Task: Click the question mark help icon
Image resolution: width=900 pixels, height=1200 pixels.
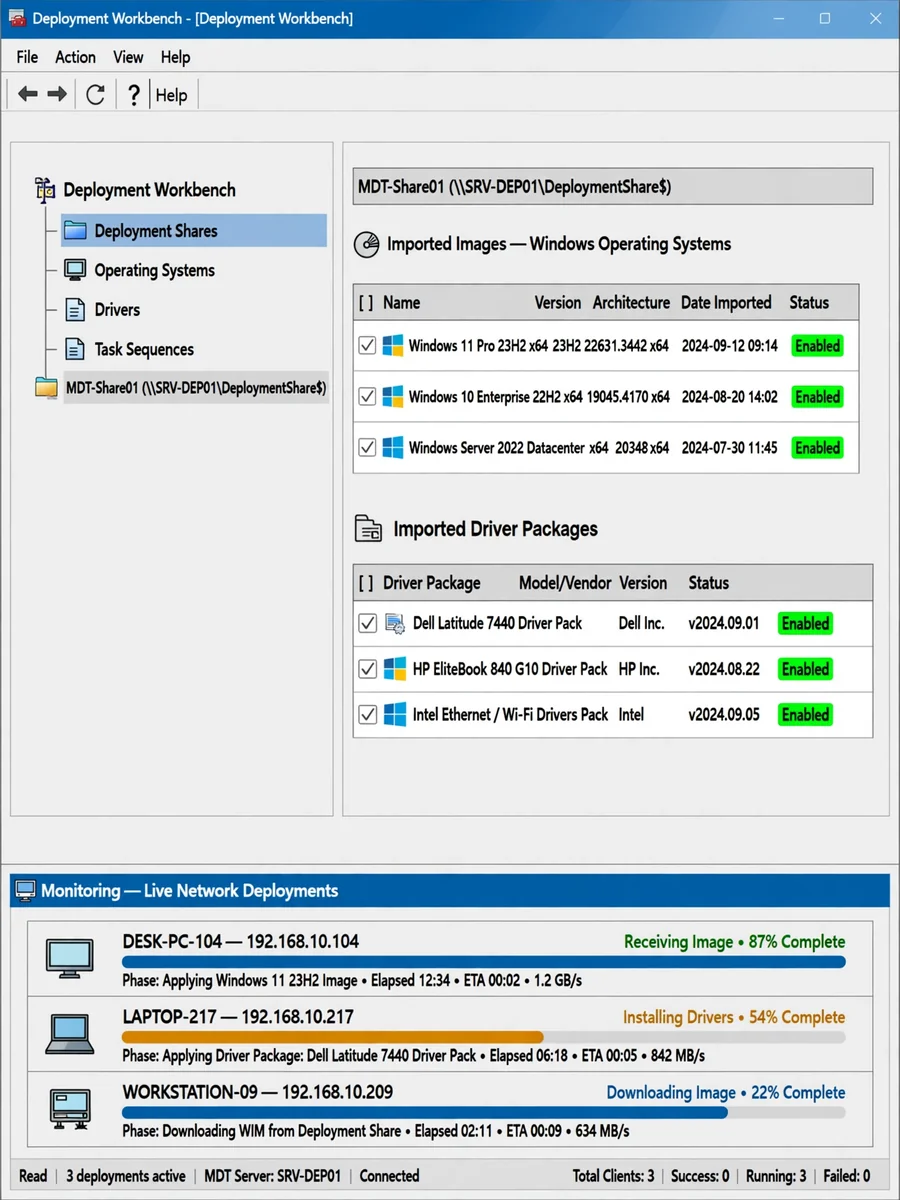Action: (x=133, y=94)
